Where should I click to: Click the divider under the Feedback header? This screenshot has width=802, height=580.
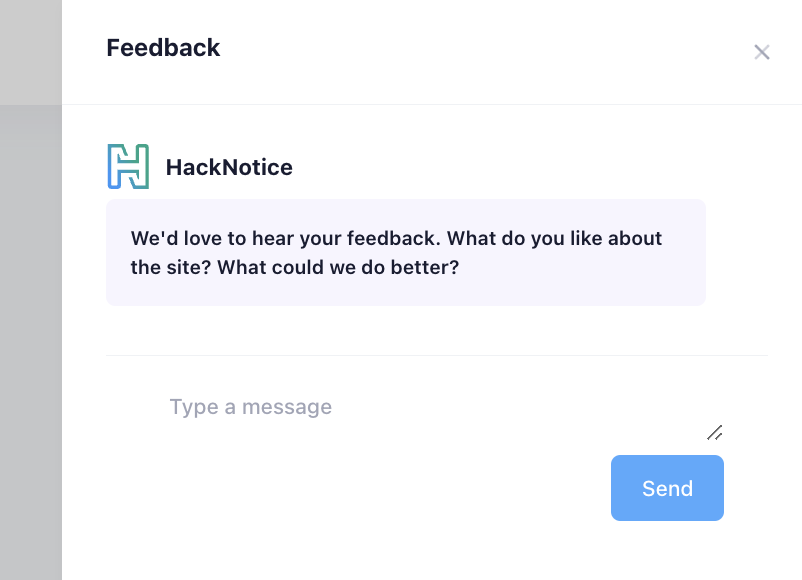[432, 104]
